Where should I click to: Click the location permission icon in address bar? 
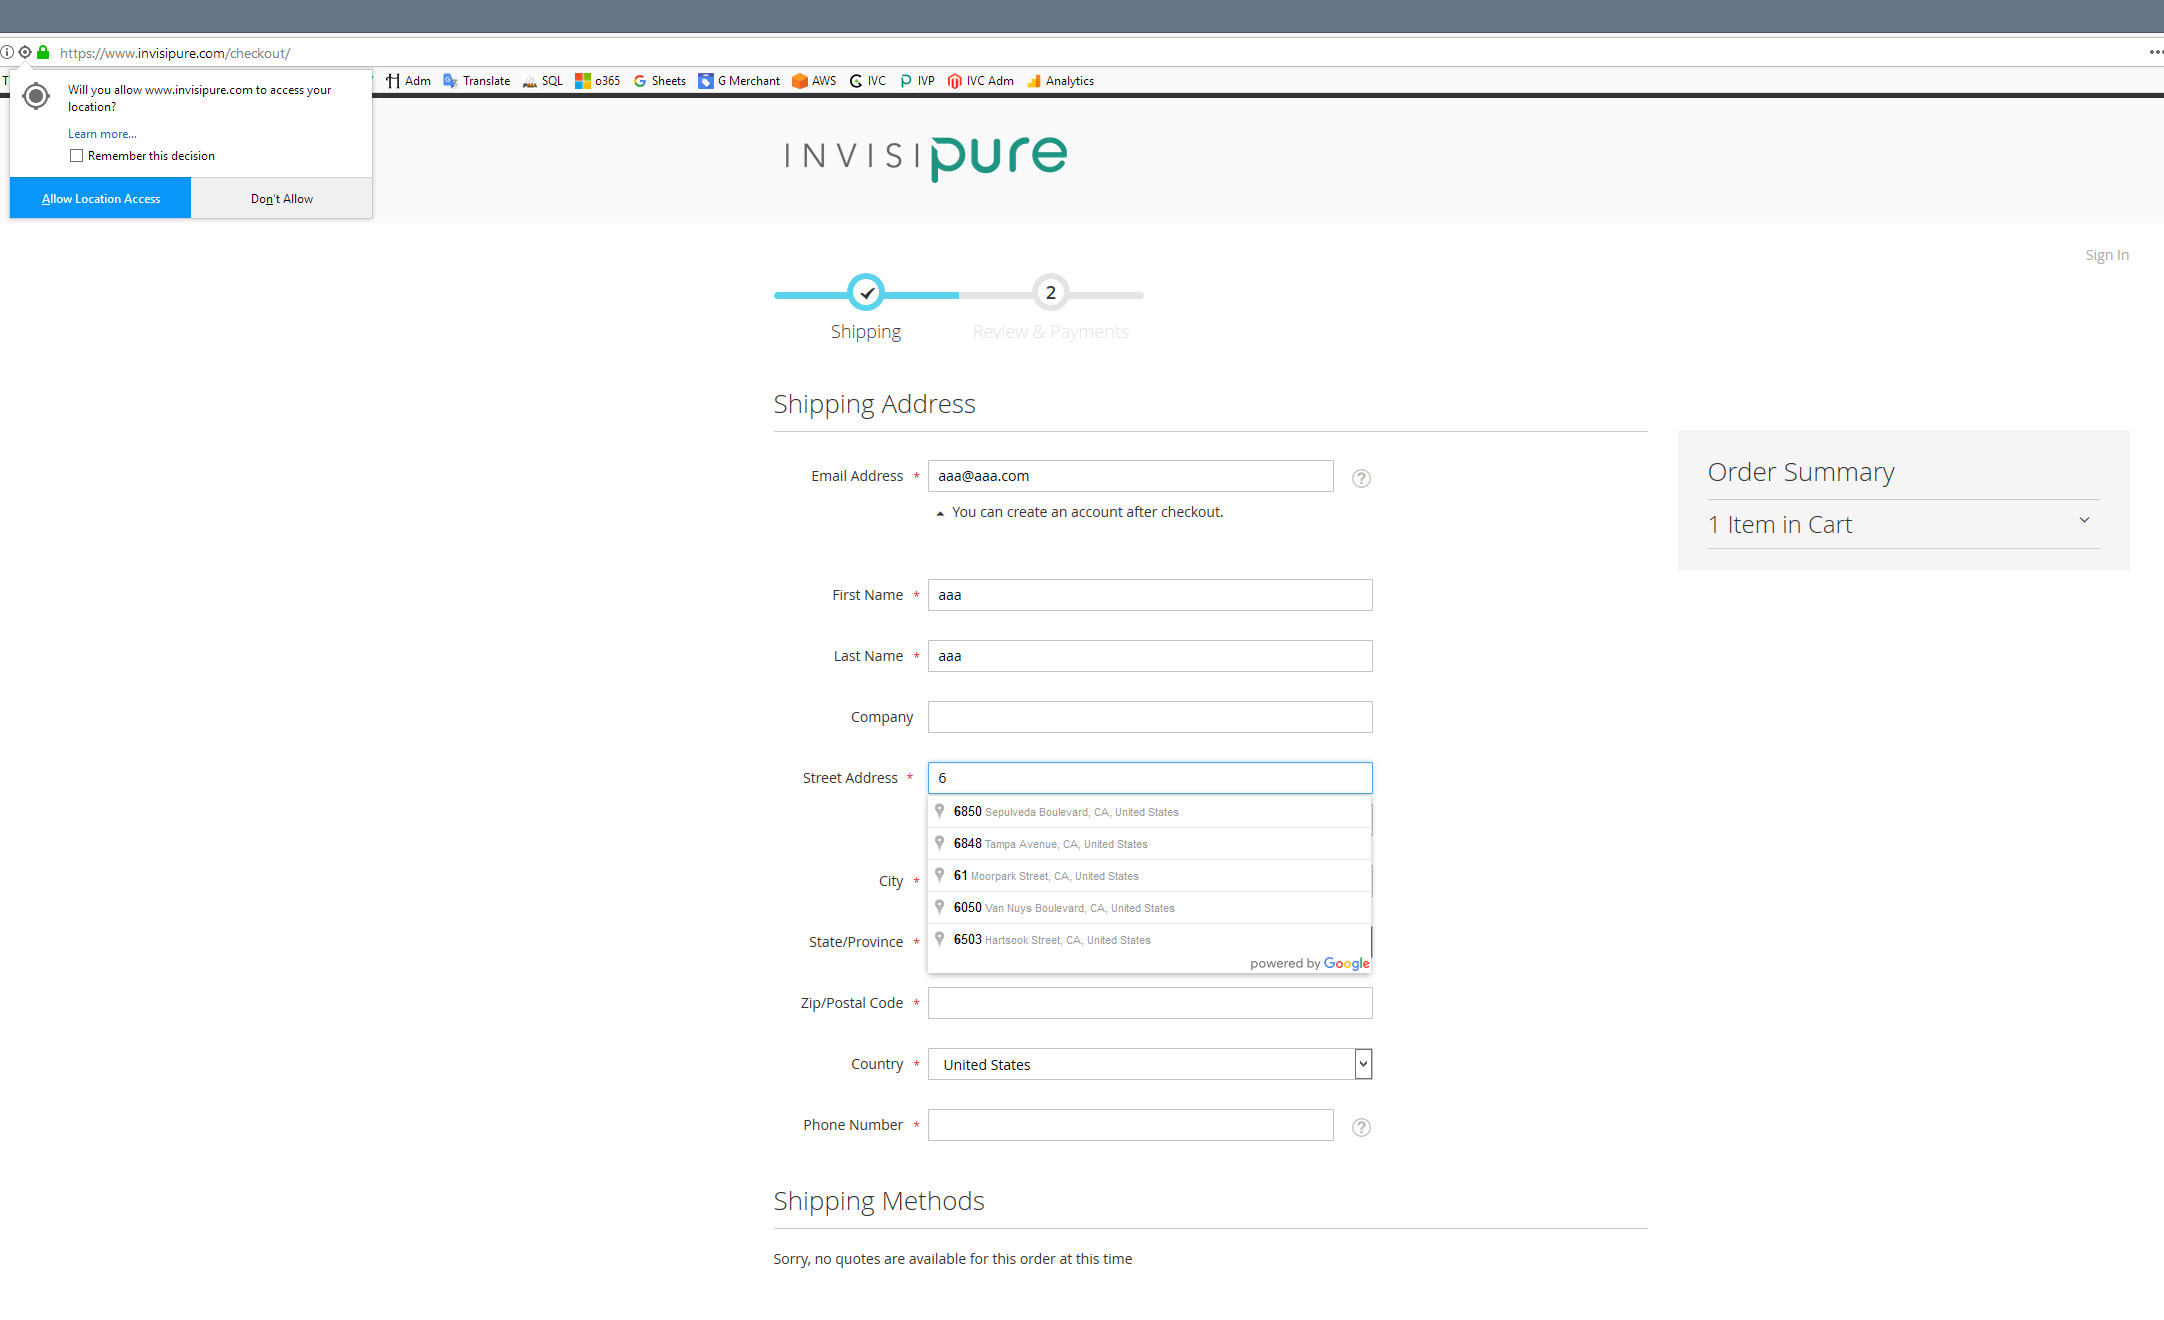[25, 52]
